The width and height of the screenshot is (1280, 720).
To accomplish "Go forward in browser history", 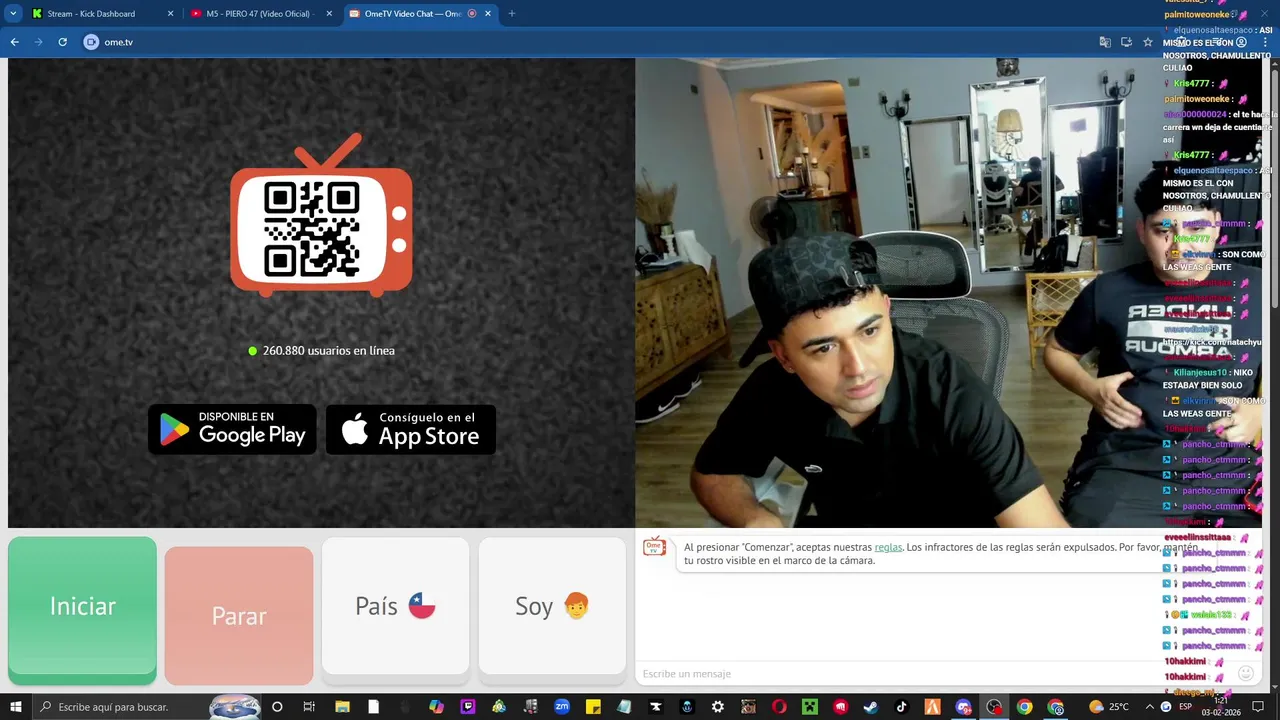I will coord(38,42).
